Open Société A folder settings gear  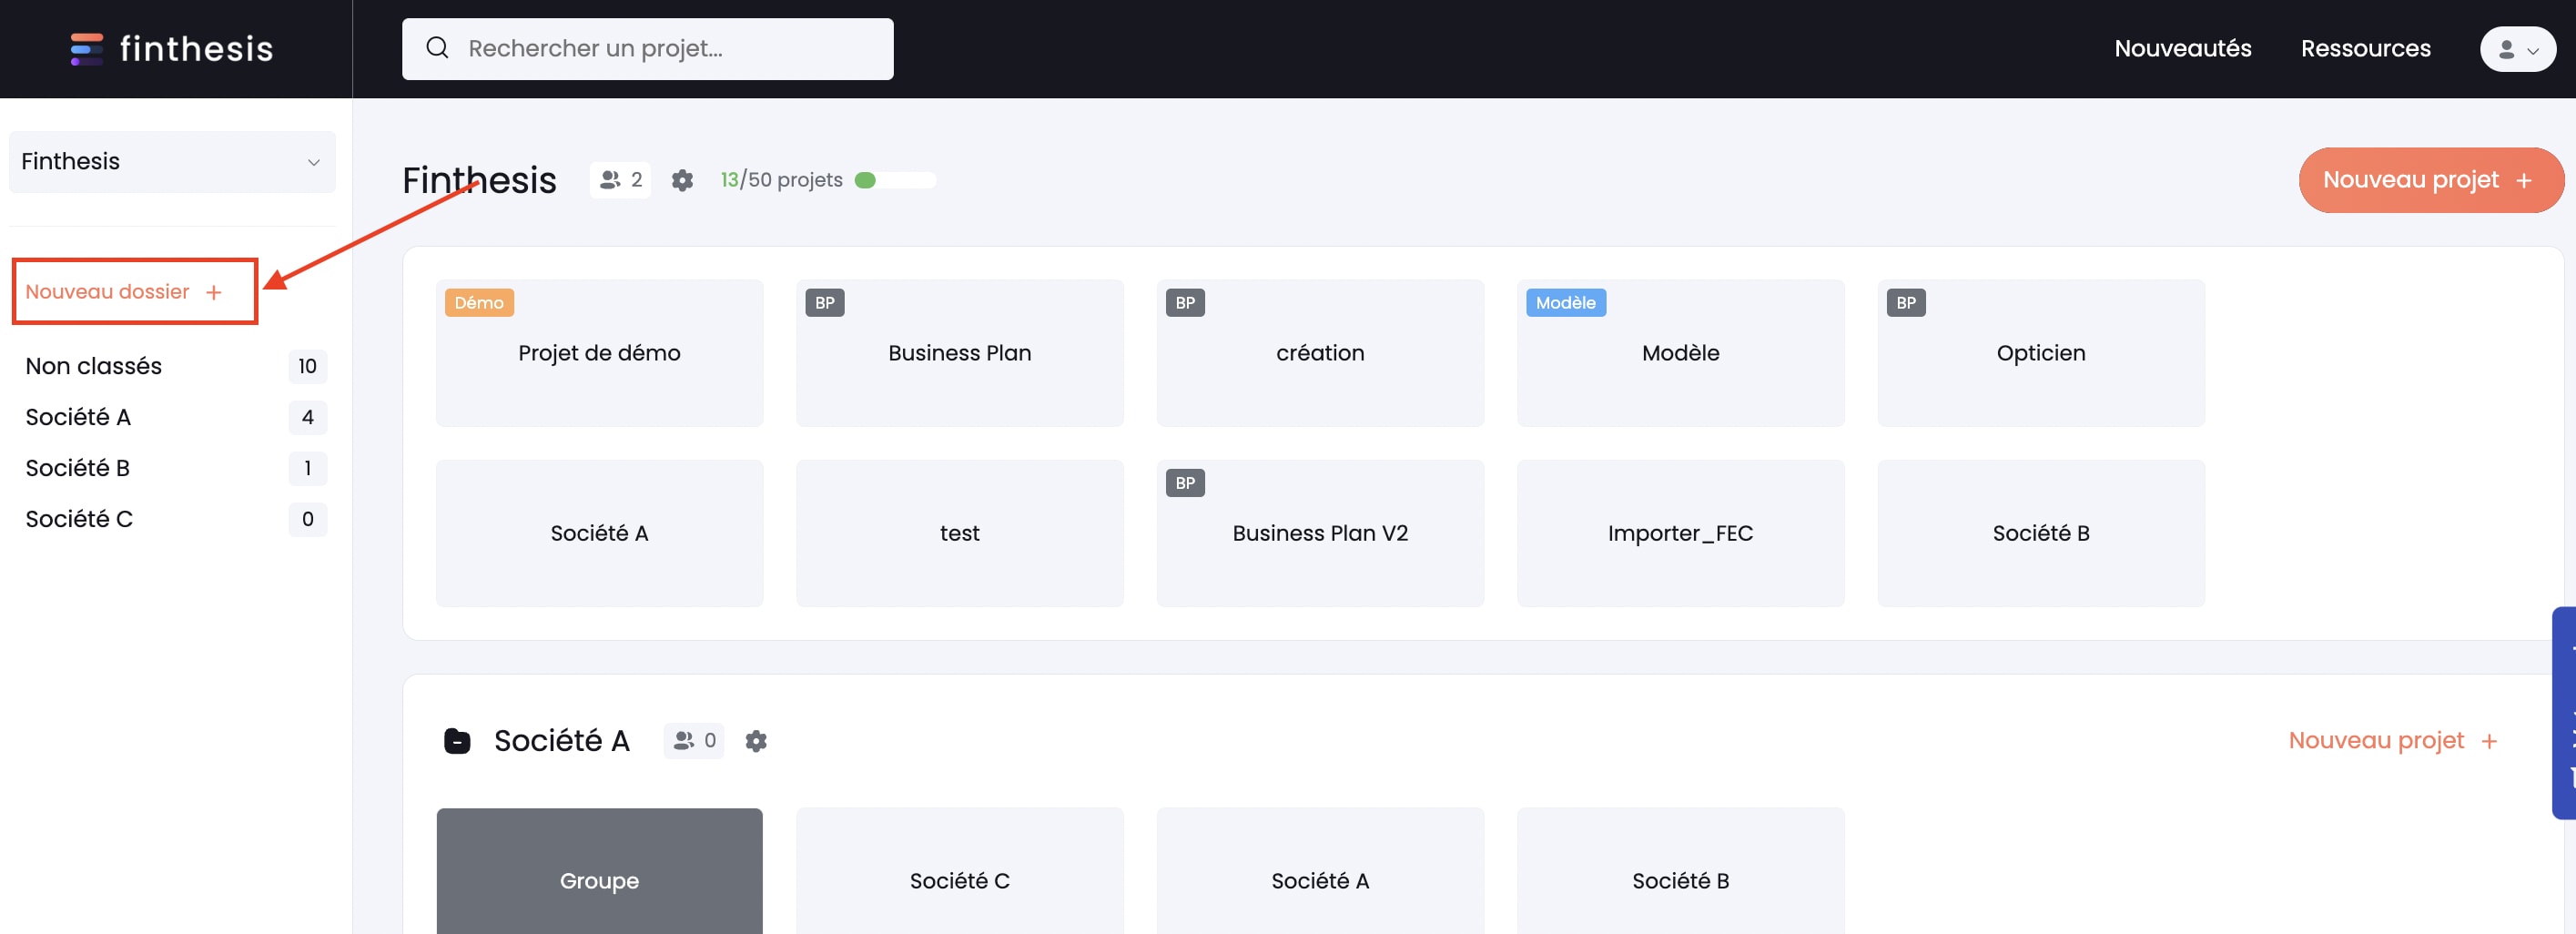pyautogui.click(x=756, y=740)
